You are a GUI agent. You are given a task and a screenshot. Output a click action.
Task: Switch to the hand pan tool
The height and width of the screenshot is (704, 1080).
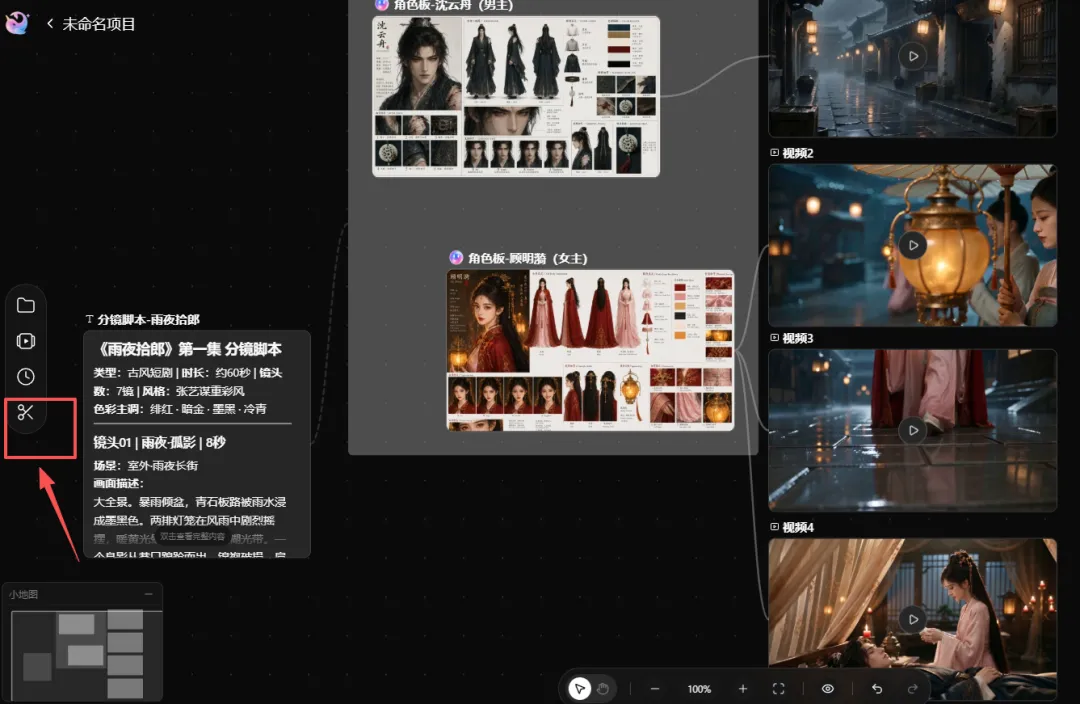[603, 688]
